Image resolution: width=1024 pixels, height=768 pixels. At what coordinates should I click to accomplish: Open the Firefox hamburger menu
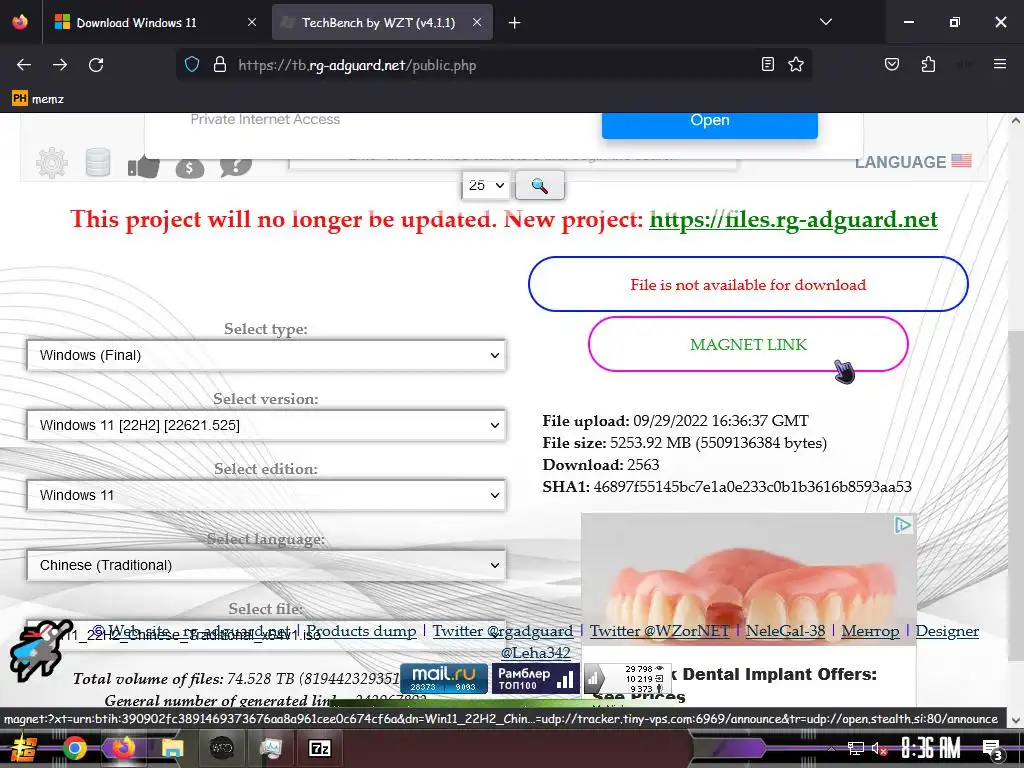pyautogui.click(x=1000, y=64)
